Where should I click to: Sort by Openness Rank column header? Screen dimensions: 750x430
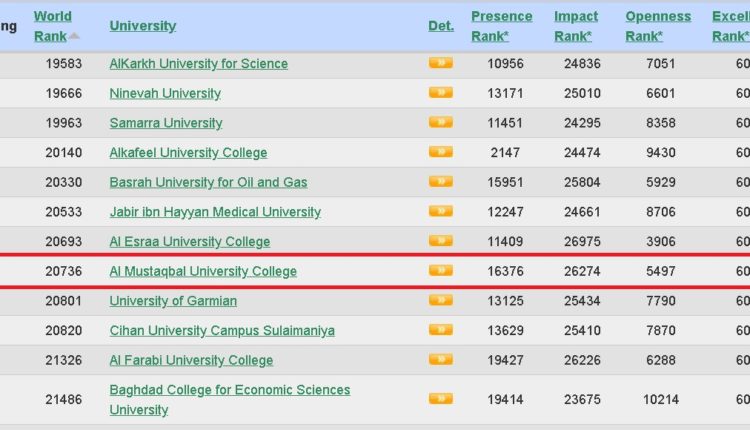click(657, 26)
